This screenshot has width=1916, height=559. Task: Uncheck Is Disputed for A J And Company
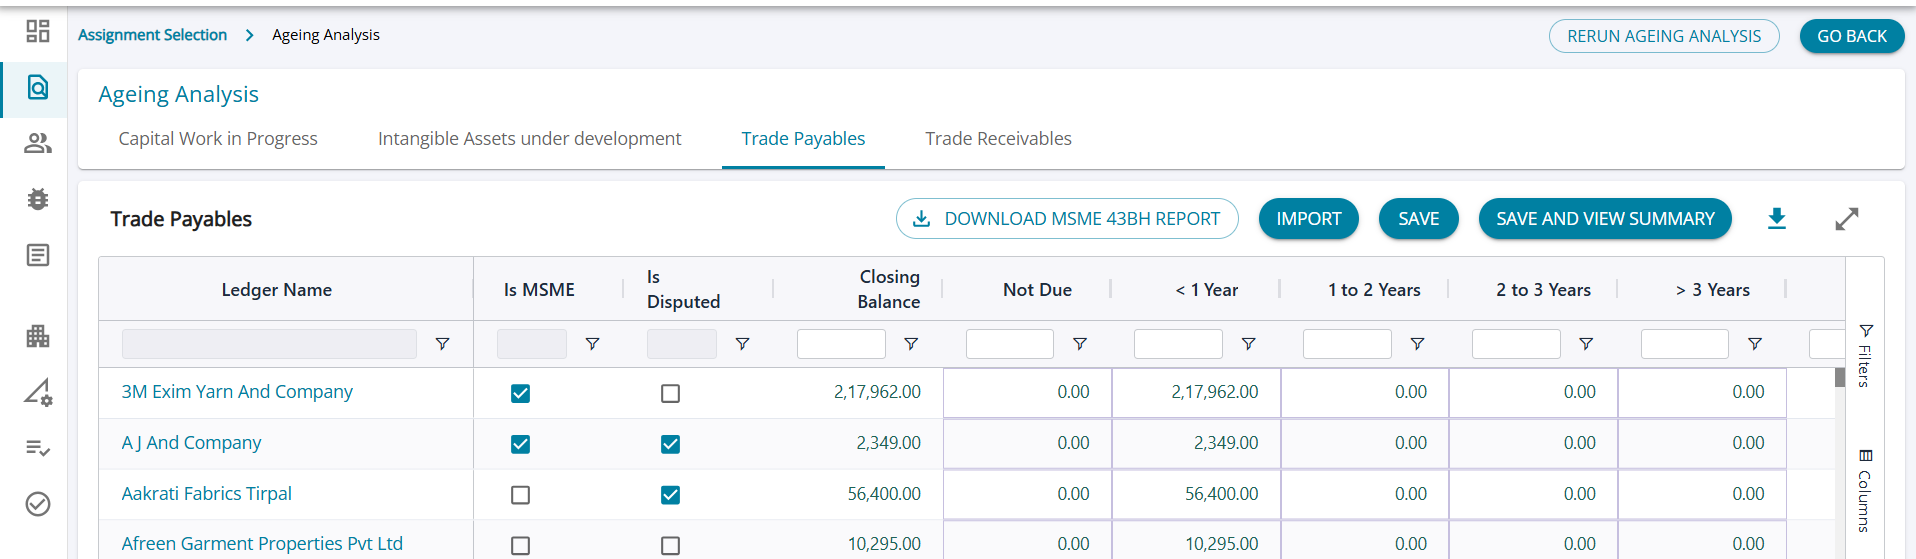[670, 444]
